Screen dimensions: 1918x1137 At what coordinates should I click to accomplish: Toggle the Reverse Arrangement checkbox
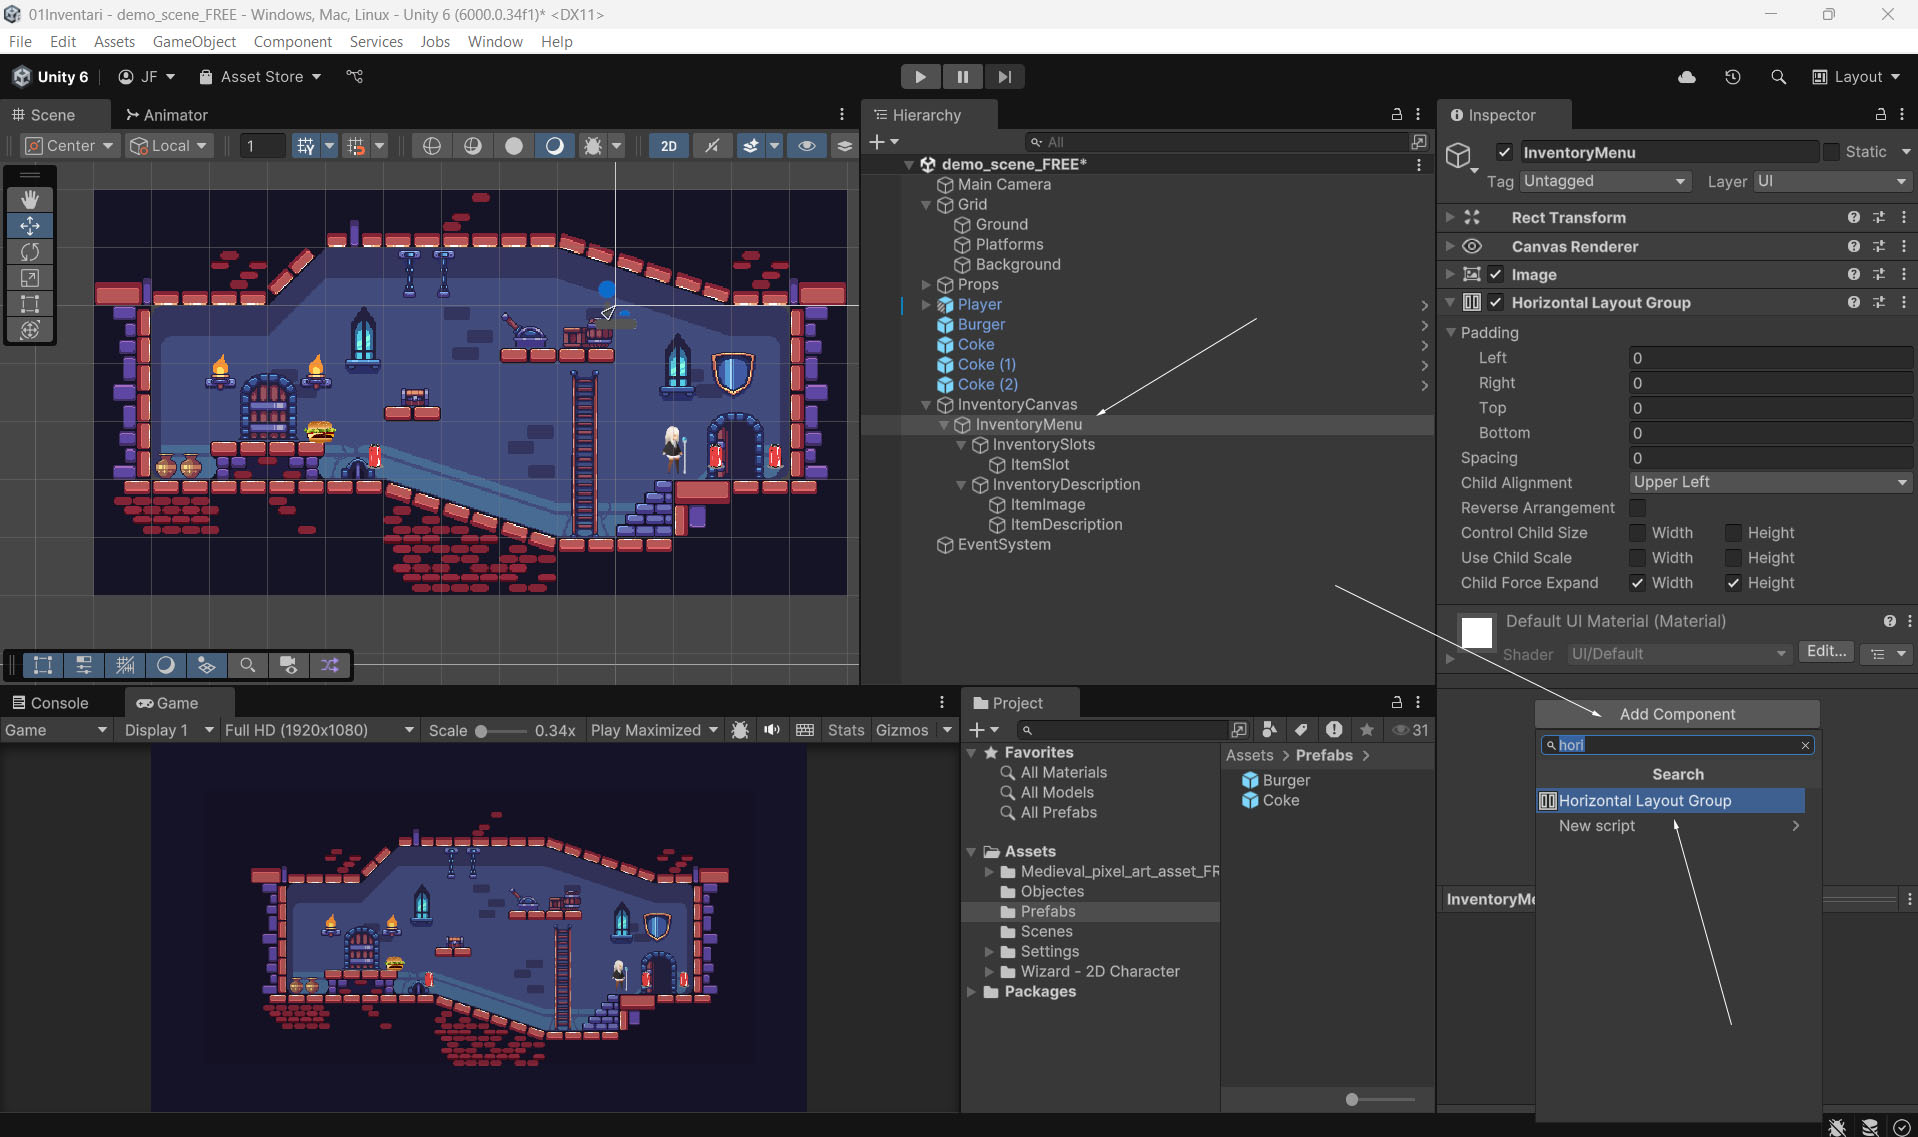click(x=1637, y=508)
